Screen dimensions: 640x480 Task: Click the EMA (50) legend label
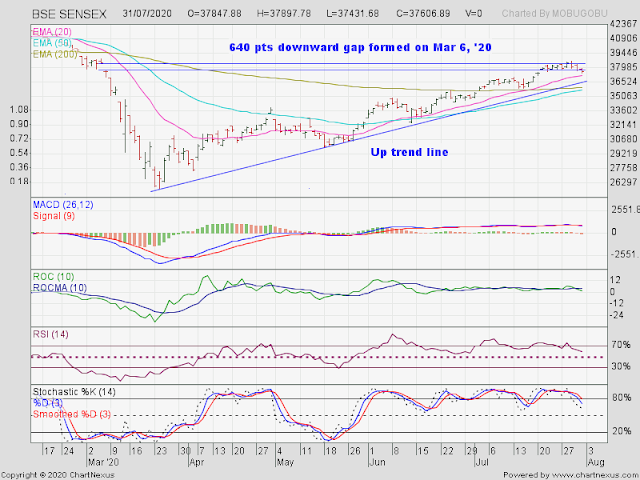click(x=52, y=42)
